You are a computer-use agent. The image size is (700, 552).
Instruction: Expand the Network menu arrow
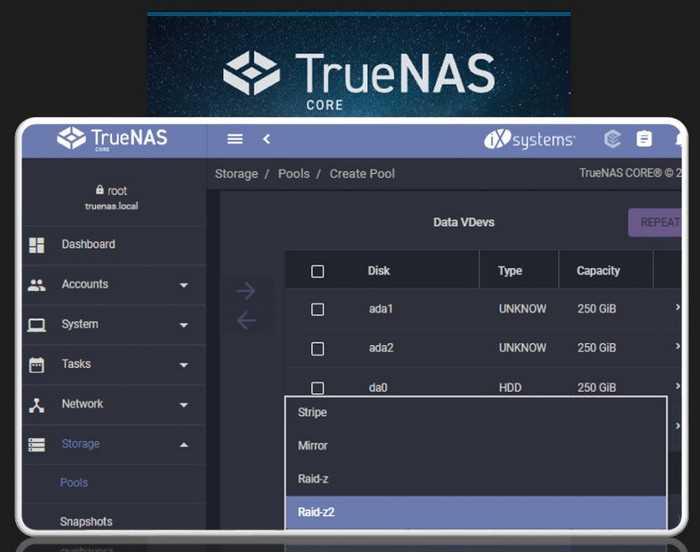click(x=183, y=405)
